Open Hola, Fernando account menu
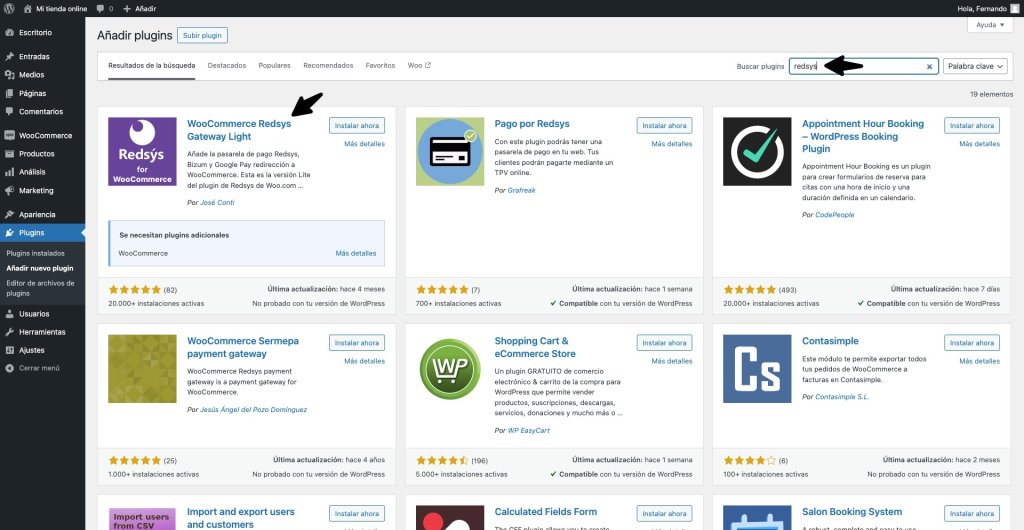 click(x=989, y=8)
